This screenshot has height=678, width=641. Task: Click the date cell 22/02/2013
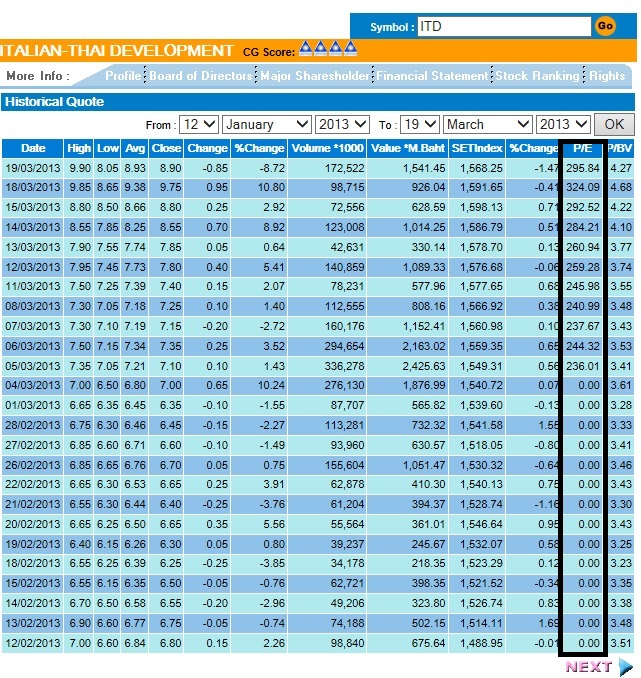tap(33, 484)
